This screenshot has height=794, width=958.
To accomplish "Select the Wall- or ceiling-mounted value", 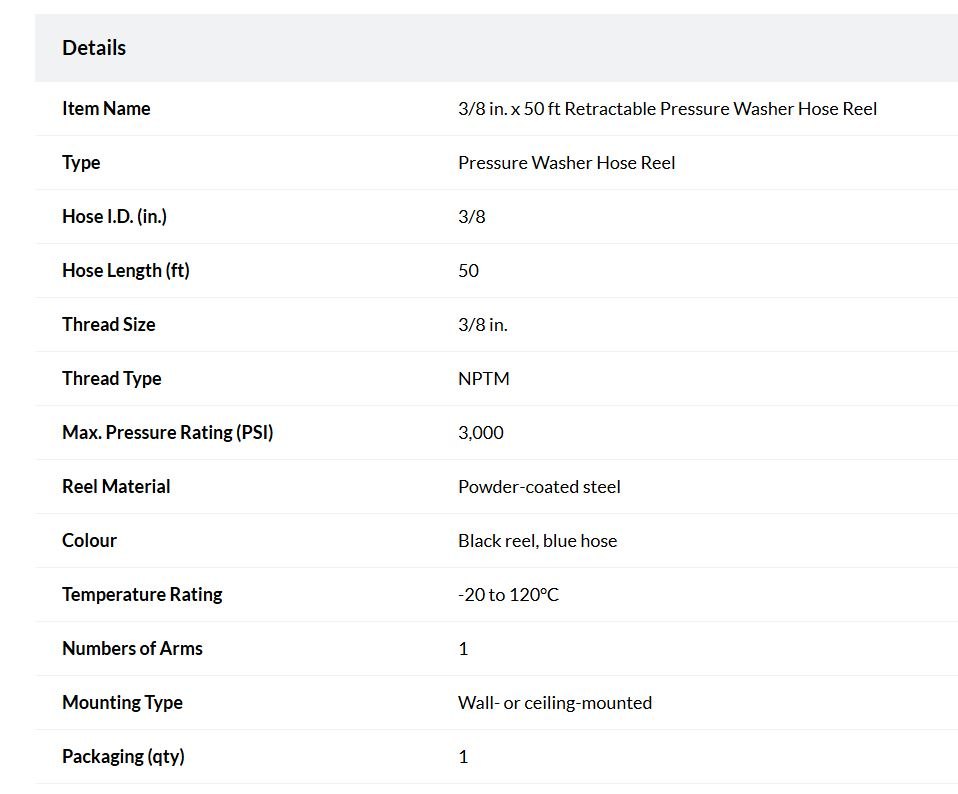I will [555, 702].
